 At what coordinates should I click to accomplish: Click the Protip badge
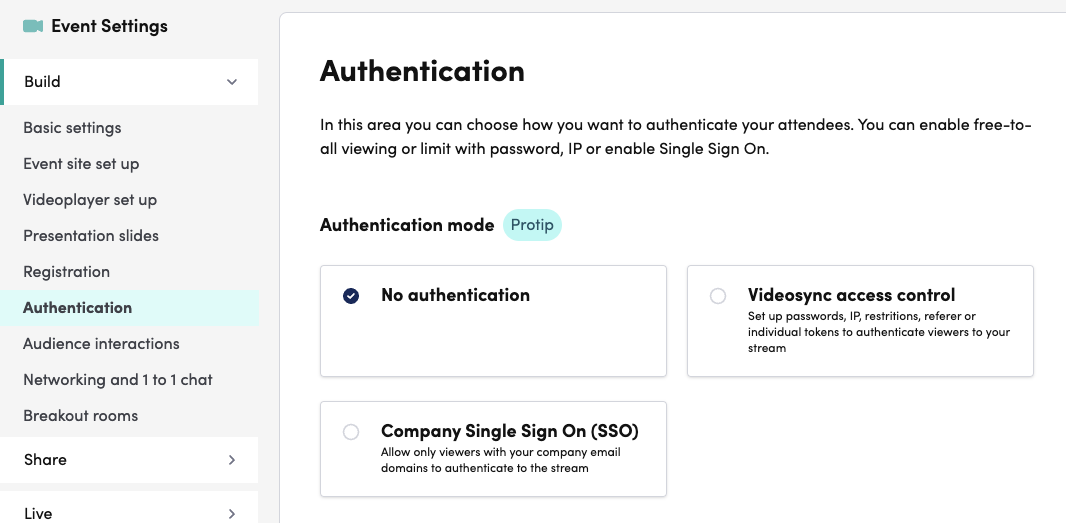pos(532,225)
